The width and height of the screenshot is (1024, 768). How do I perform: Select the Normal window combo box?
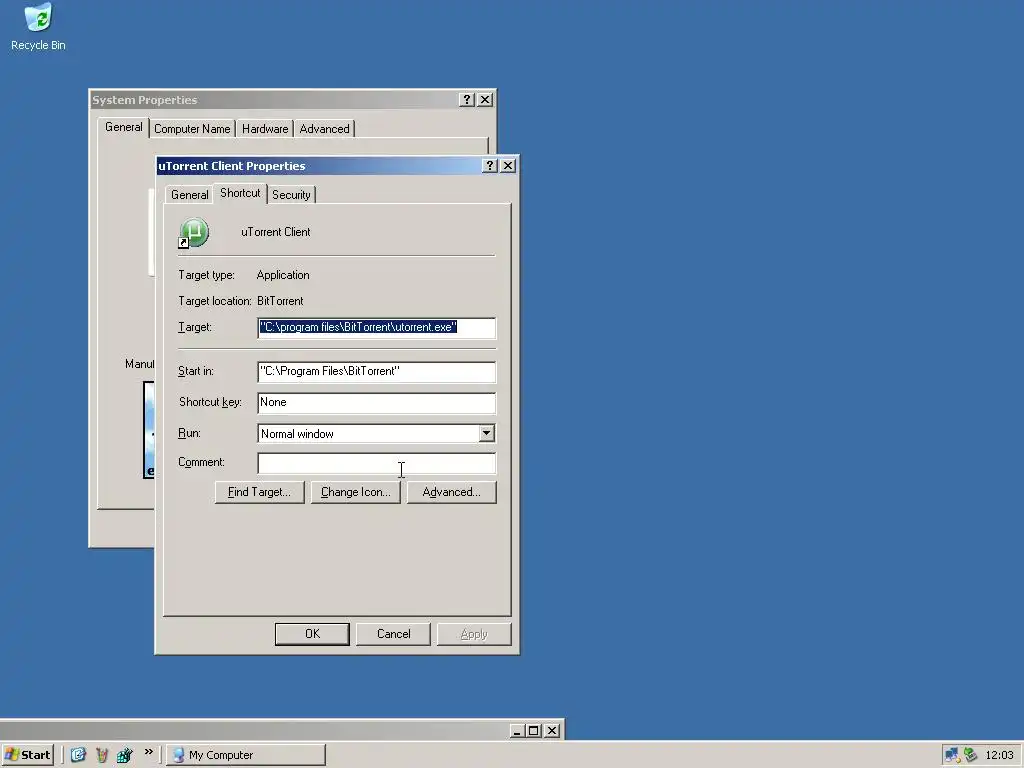point(376,434)
